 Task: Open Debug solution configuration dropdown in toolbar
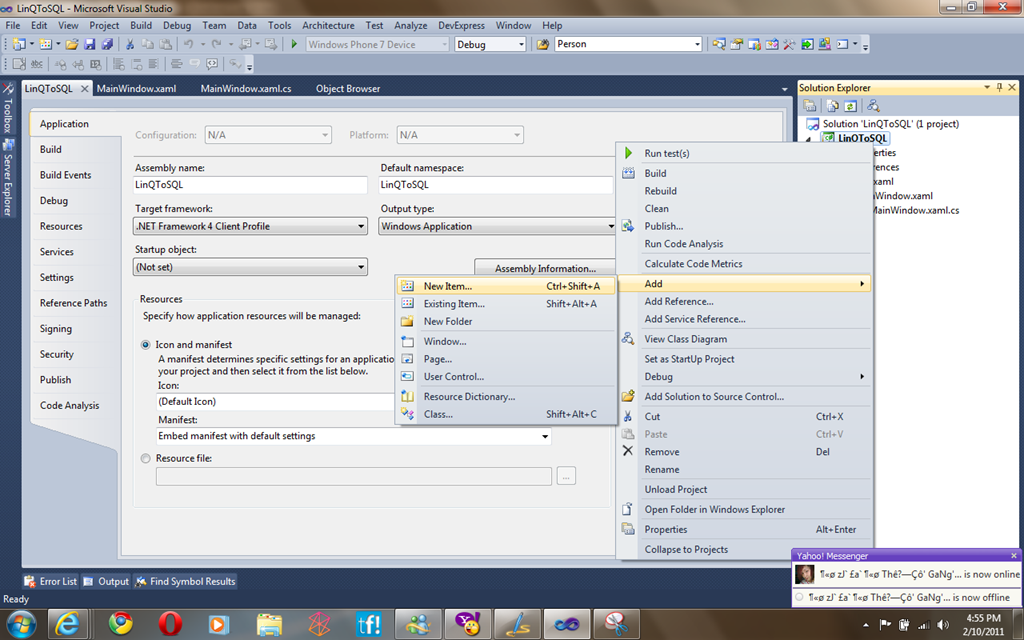pos(490,44)
